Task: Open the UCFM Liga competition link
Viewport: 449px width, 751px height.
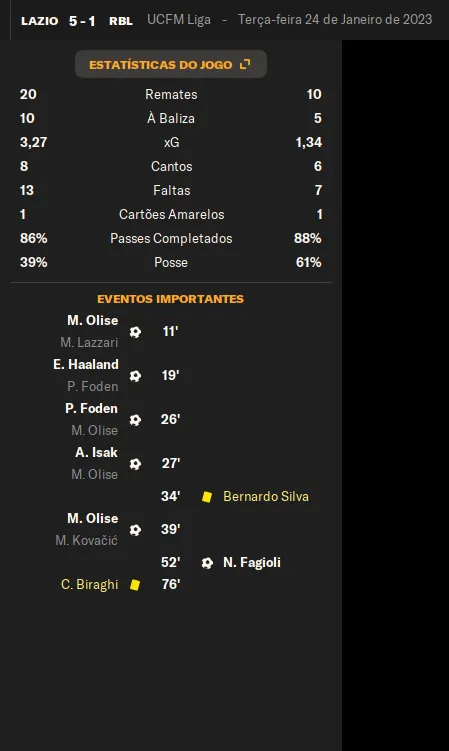Action: click(179, 20)
